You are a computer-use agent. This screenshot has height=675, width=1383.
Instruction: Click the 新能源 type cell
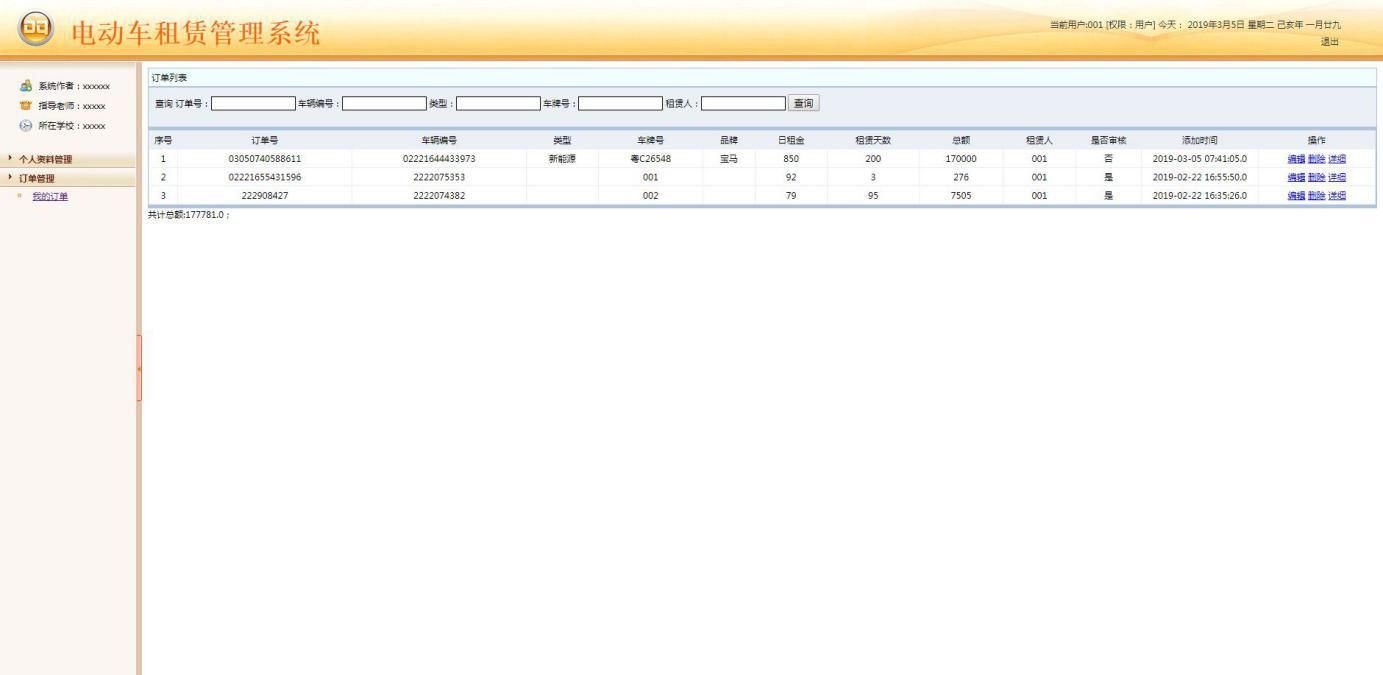coord(562,158)
